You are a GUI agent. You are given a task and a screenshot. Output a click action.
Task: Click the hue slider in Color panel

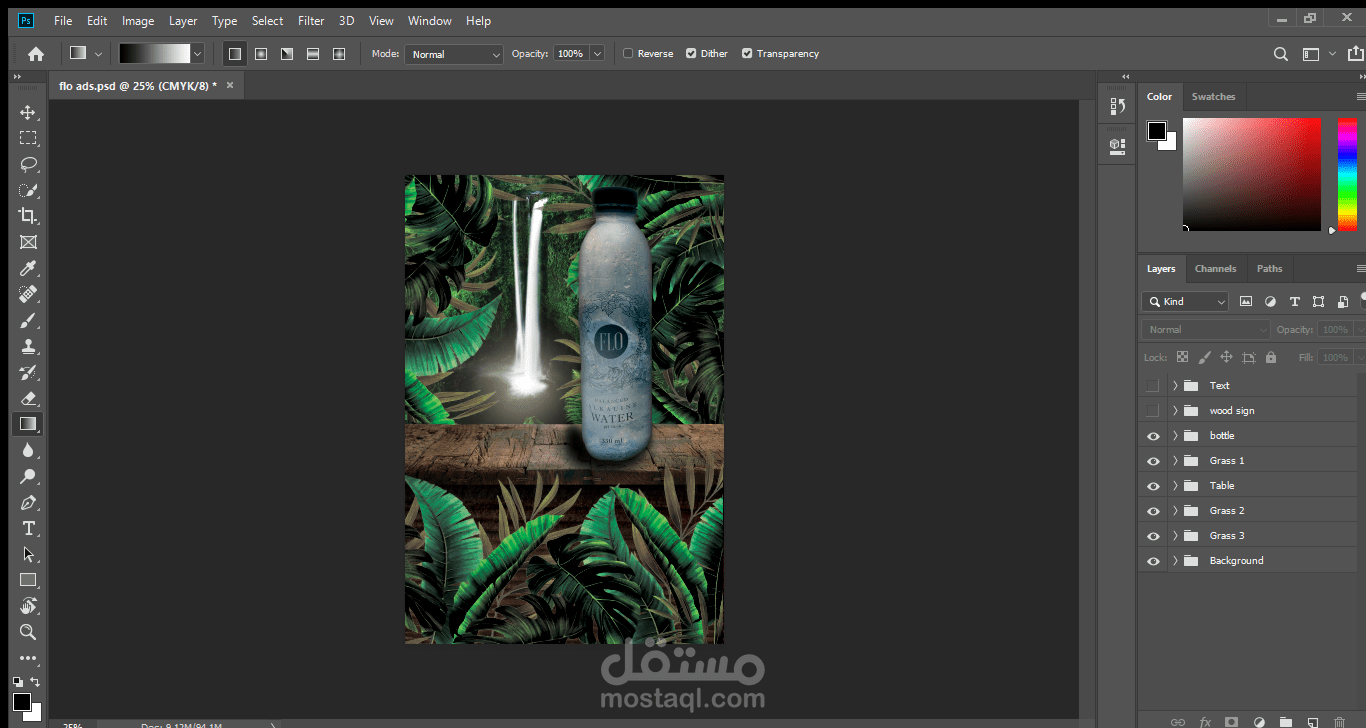click(1347, 174)
